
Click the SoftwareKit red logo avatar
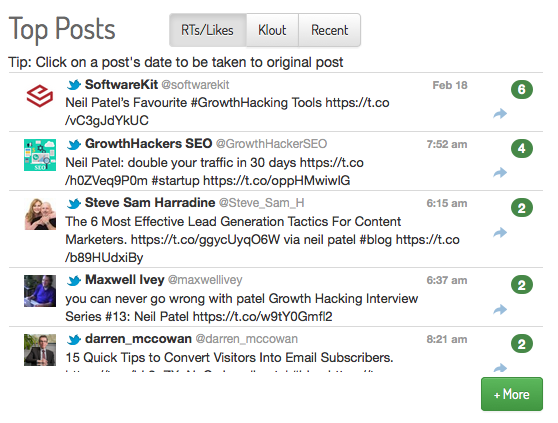click(40, 96)
